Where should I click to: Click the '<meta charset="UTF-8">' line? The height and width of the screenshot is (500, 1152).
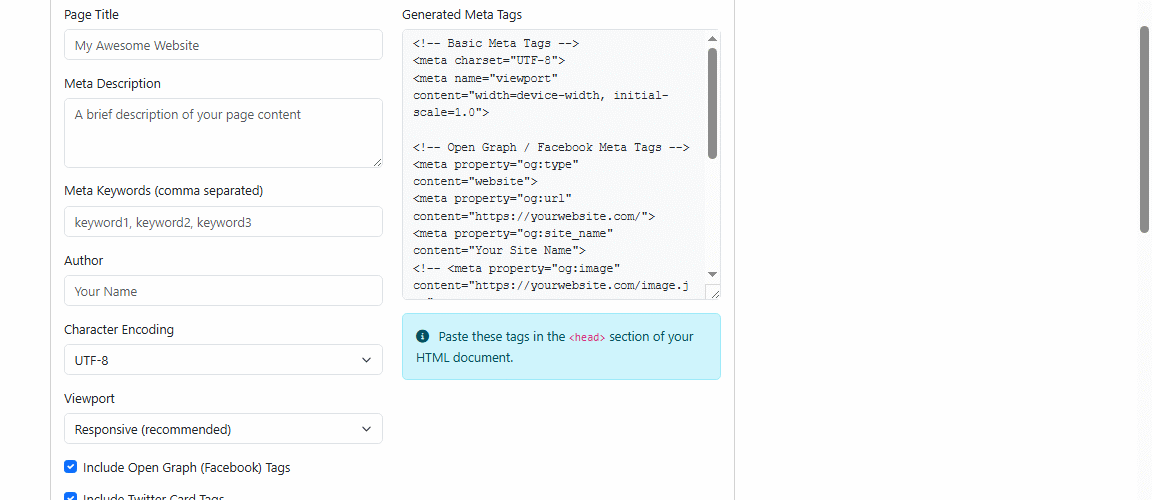coord(489,60)
